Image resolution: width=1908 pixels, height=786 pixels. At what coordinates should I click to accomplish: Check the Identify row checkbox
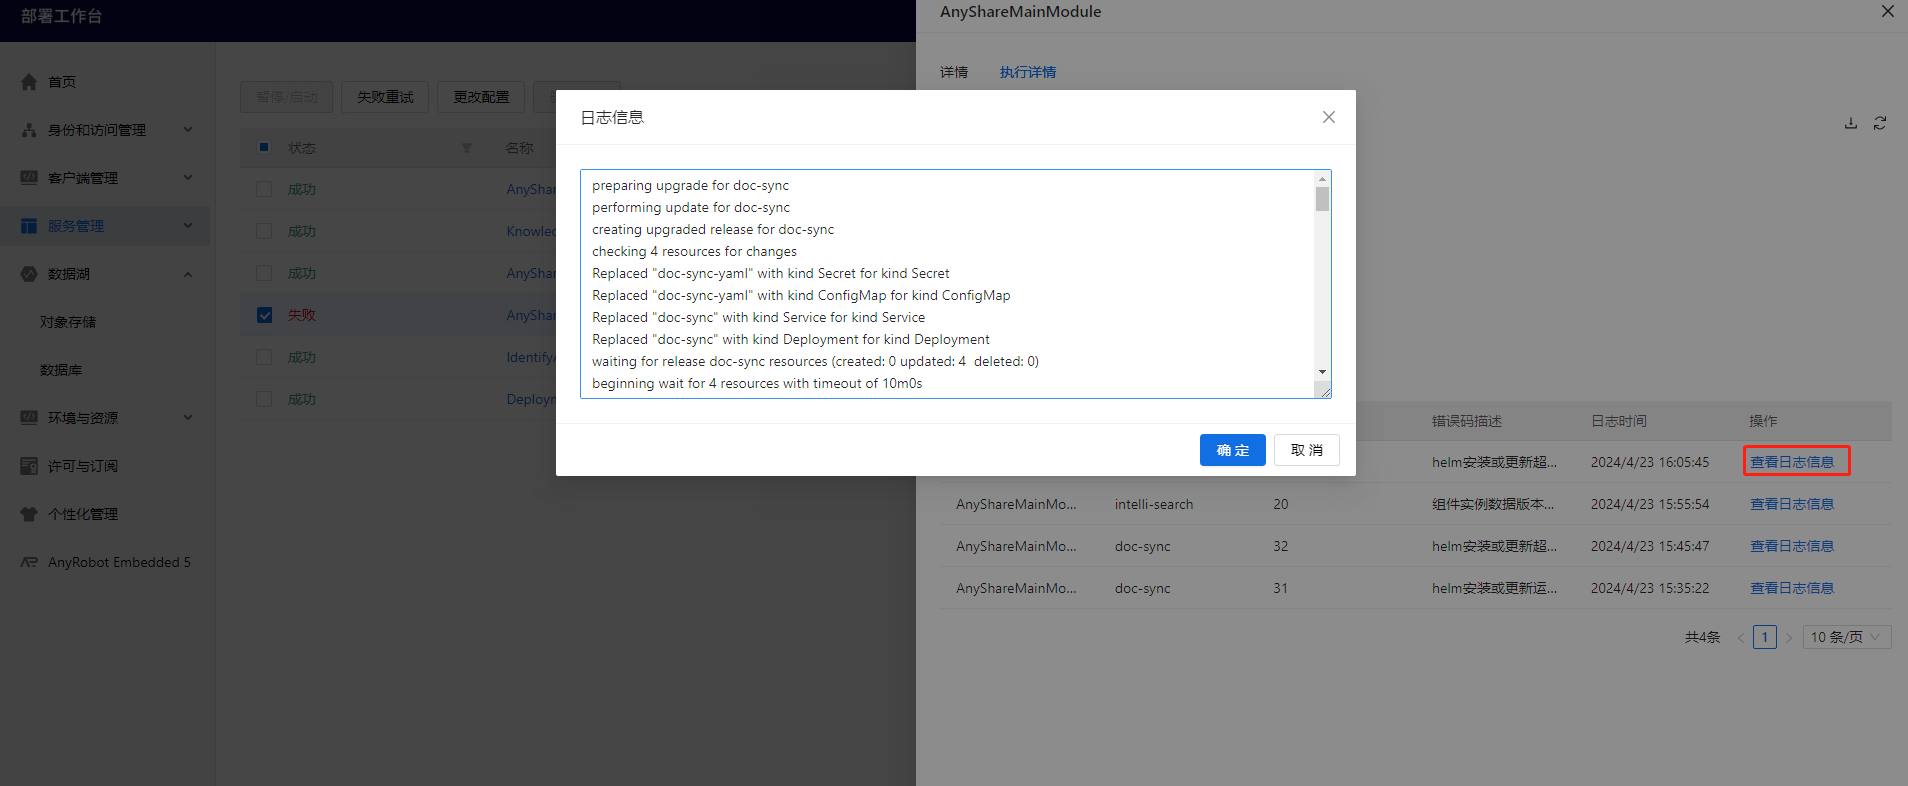click(264, 357)
